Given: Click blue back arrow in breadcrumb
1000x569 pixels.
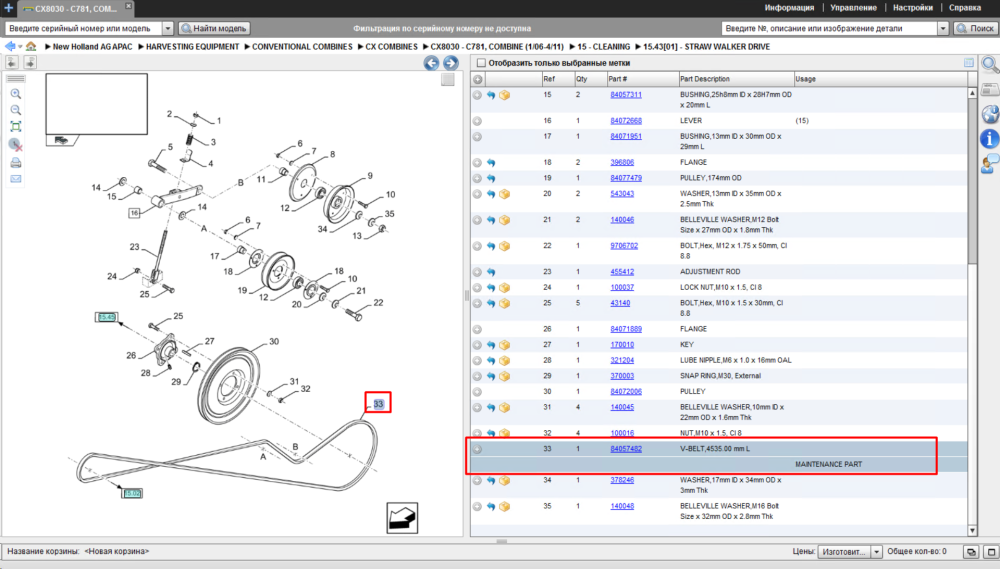Looking at the screenshot, I should [10, 47].
